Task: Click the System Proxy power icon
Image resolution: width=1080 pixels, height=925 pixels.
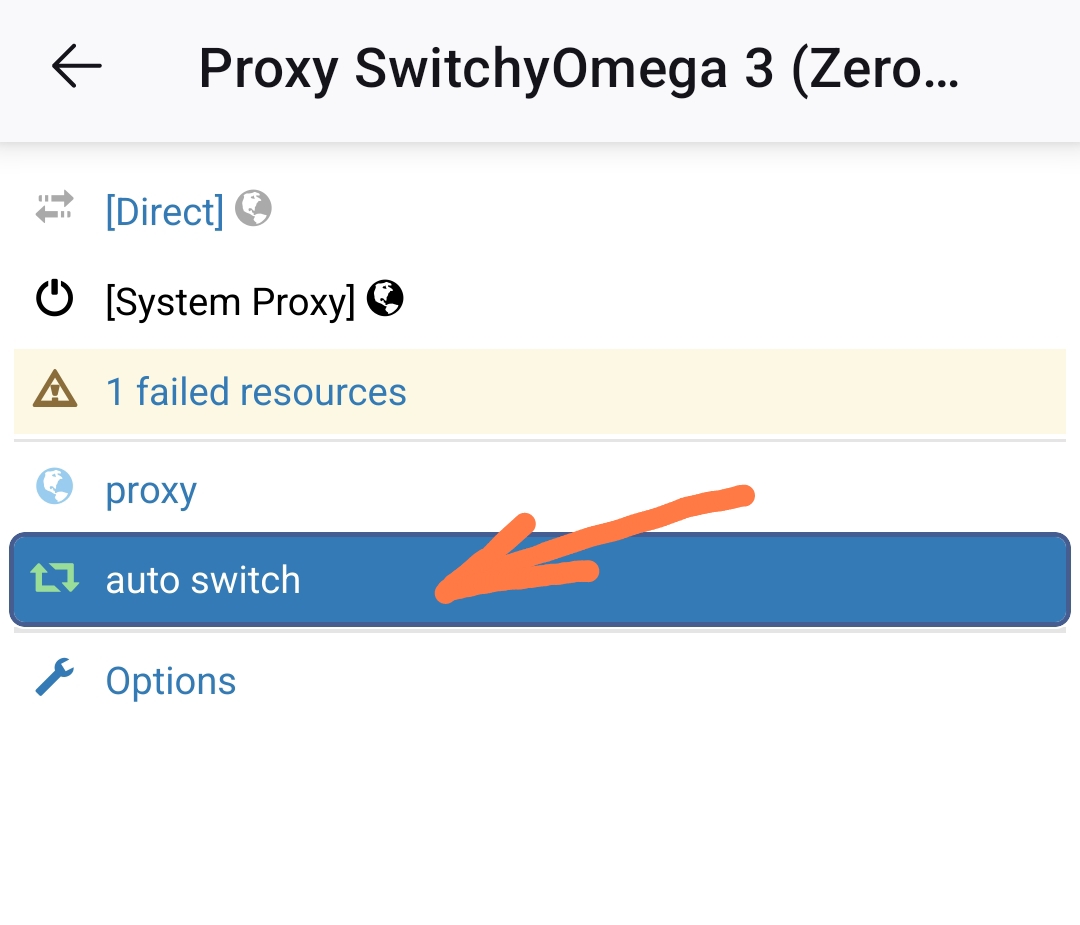Action: click(x=55, y=299)
